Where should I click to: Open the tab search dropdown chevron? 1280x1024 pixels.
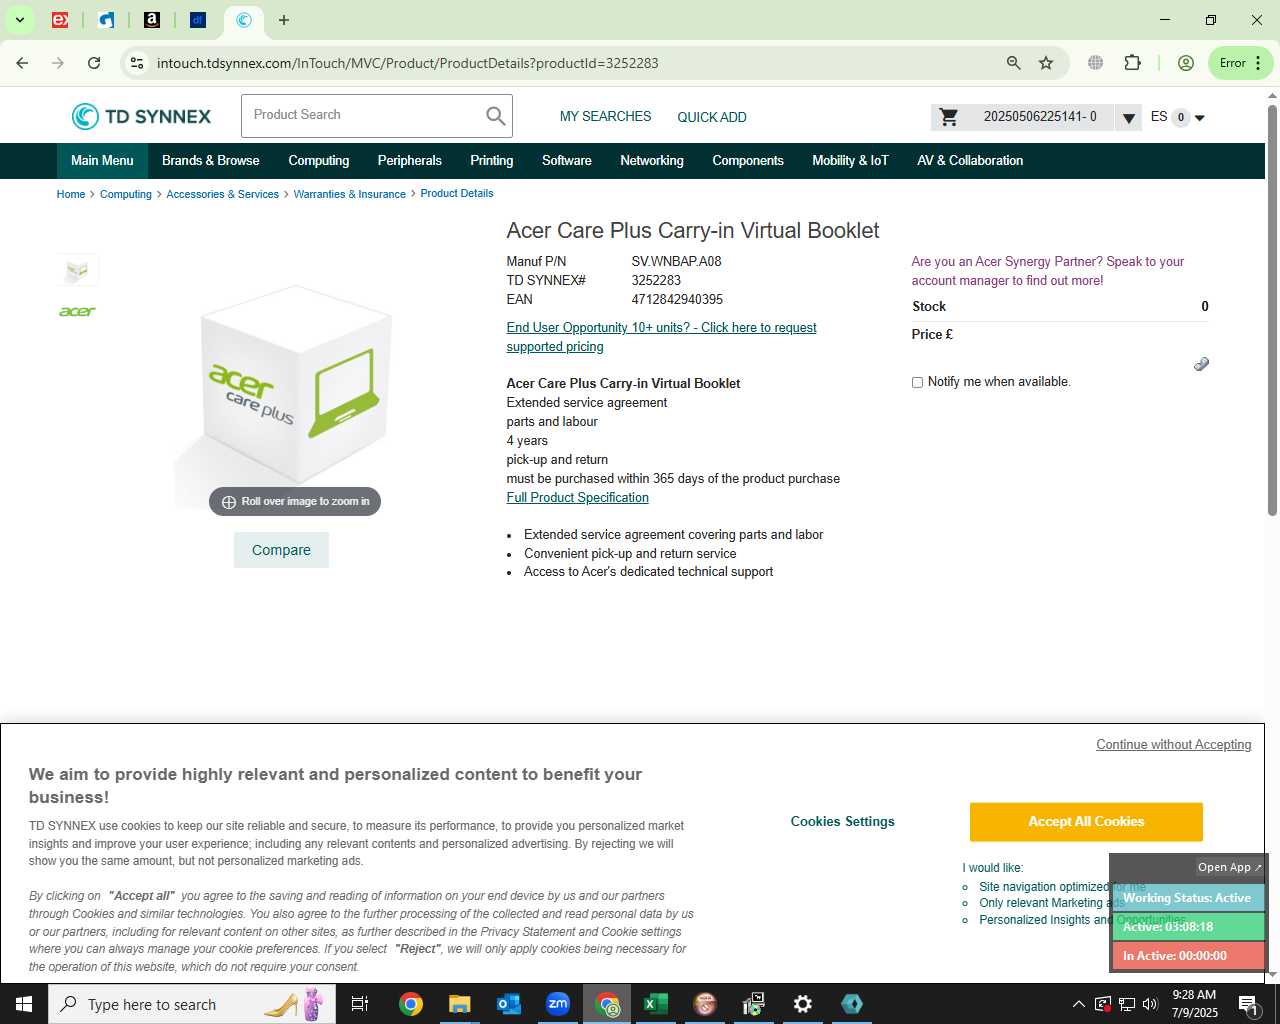19,20
